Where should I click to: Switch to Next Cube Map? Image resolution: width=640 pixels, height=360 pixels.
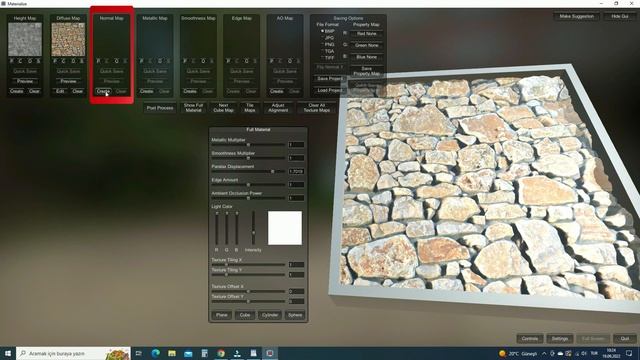(223, 108)
